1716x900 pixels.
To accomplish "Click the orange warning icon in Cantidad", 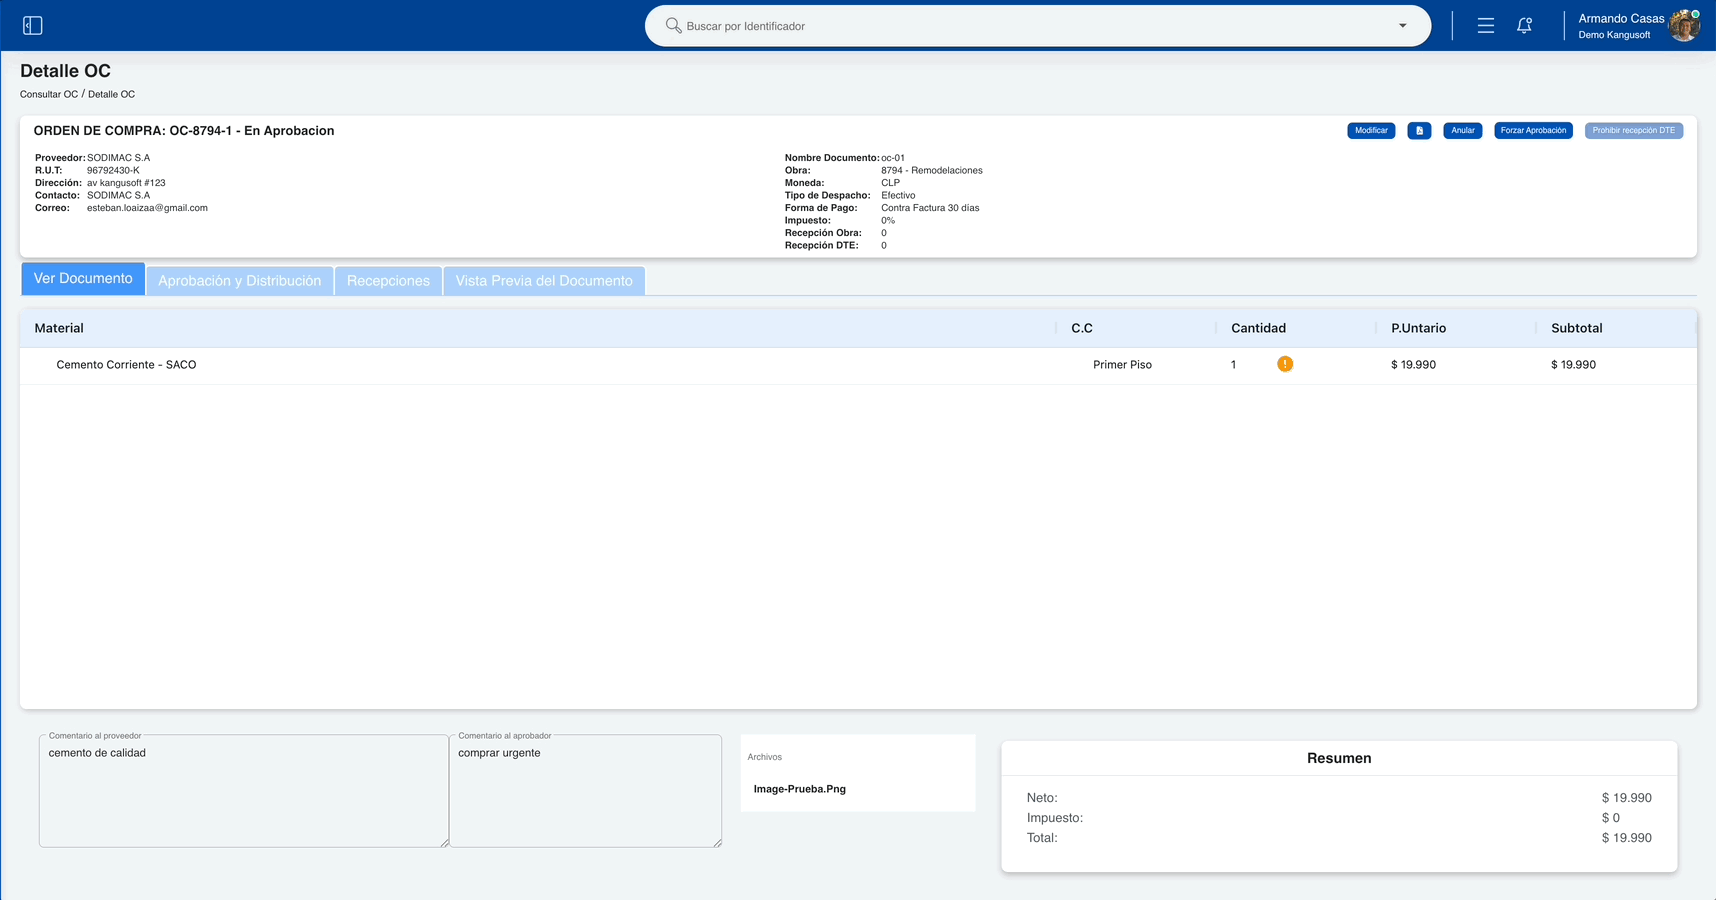I will (x=1285, y=364).
